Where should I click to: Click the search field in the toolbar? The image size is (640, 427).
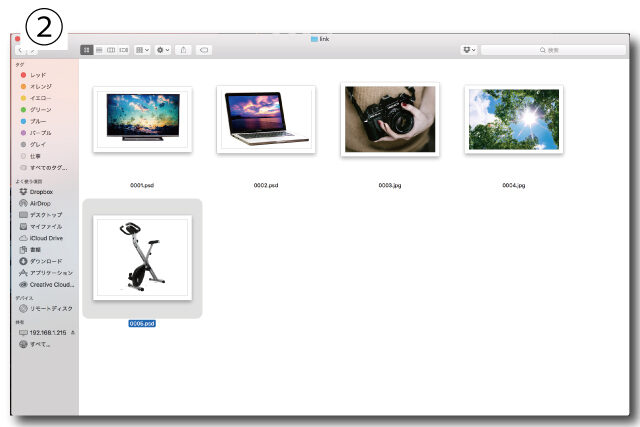pos(553,49)
